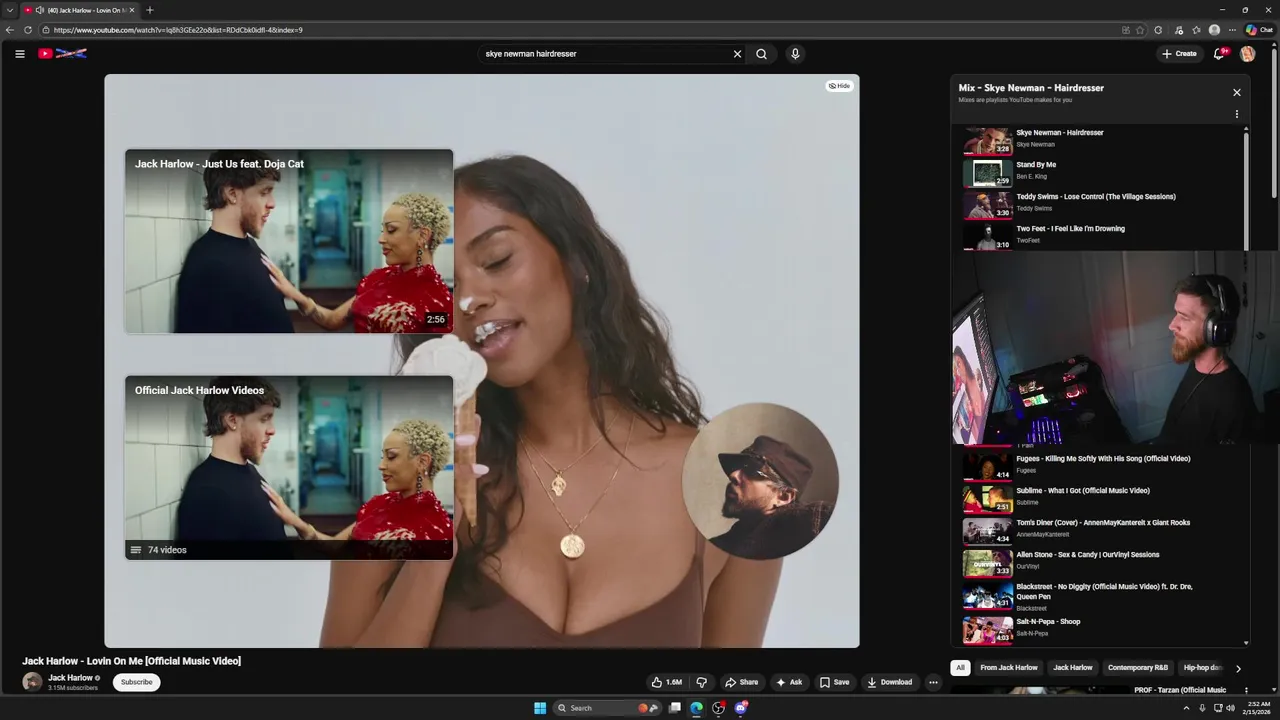Open the Edge profile avatar
1280x720 pixels.
tap(1214, 30)
